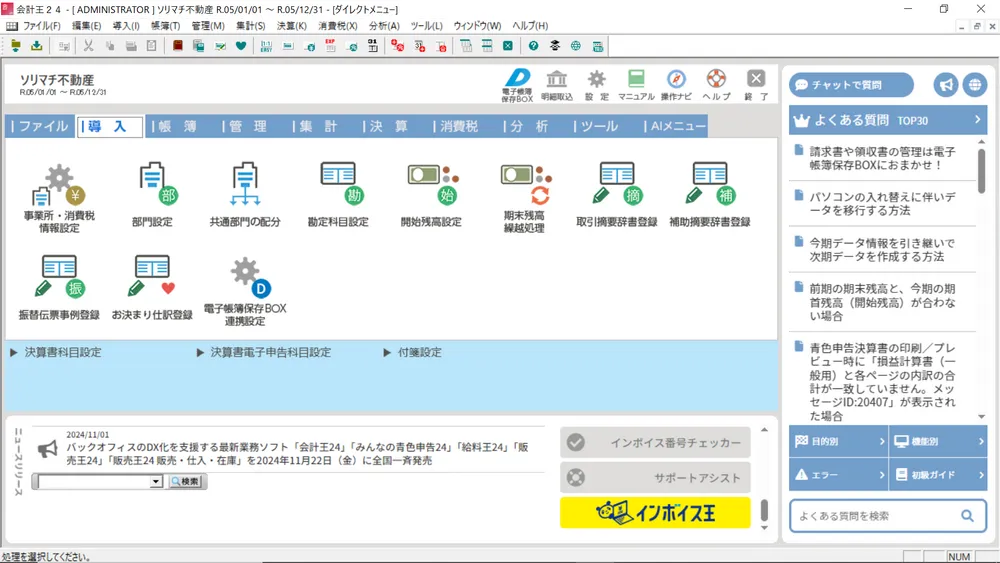Open 期末残高繰越処理 icon
The width and height of the screenshot is (1000, 563).
pyautogui.click(x=524, y=187)
